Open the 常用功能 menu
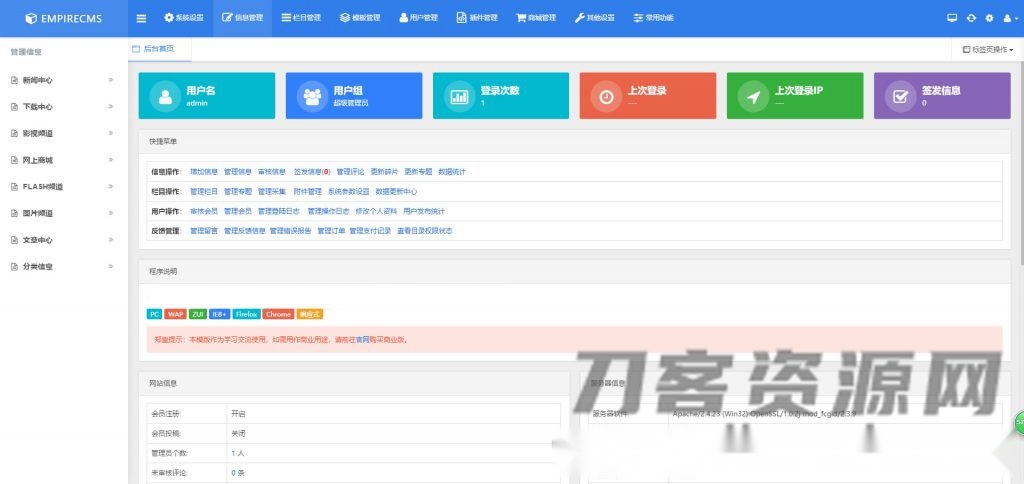Viewport: 1024px width, 484px height. pyautogui.click(x=654, y=18)
